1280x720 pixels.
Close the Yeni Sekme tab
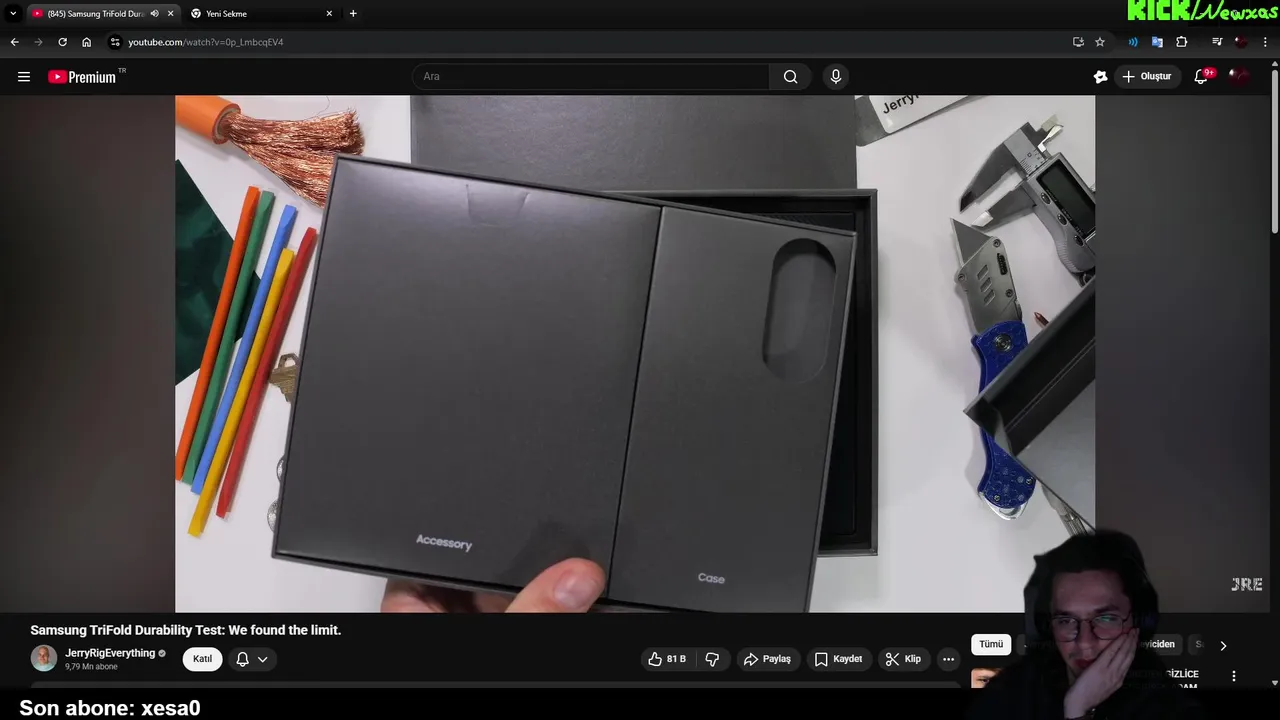329,14
